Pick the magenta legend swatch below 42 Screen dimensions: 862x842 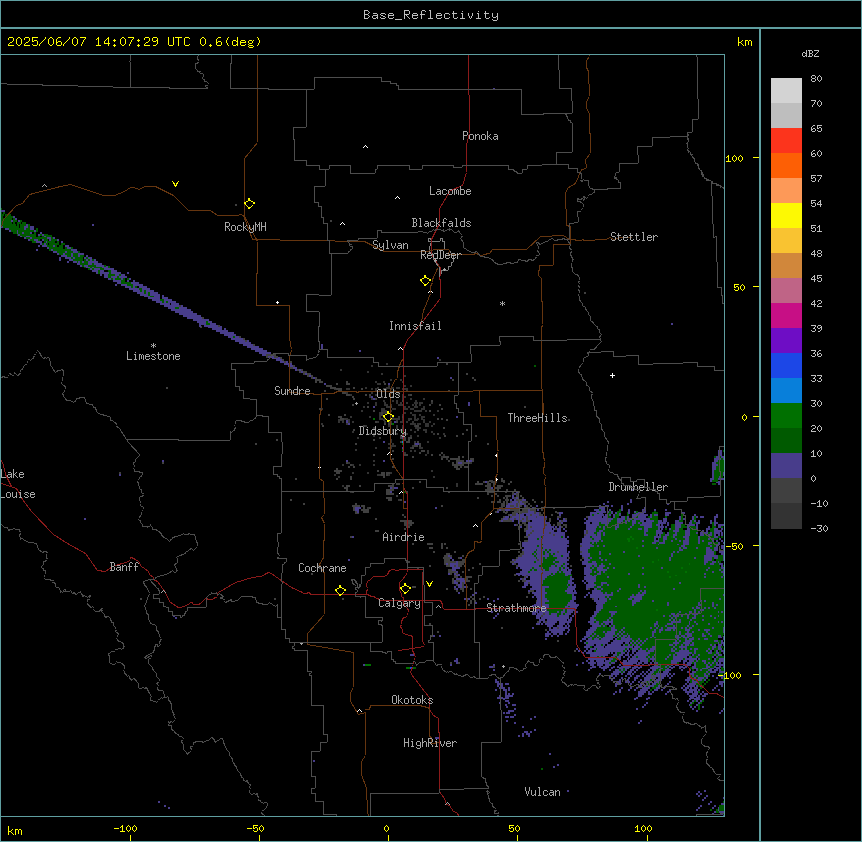coord(786,315)
